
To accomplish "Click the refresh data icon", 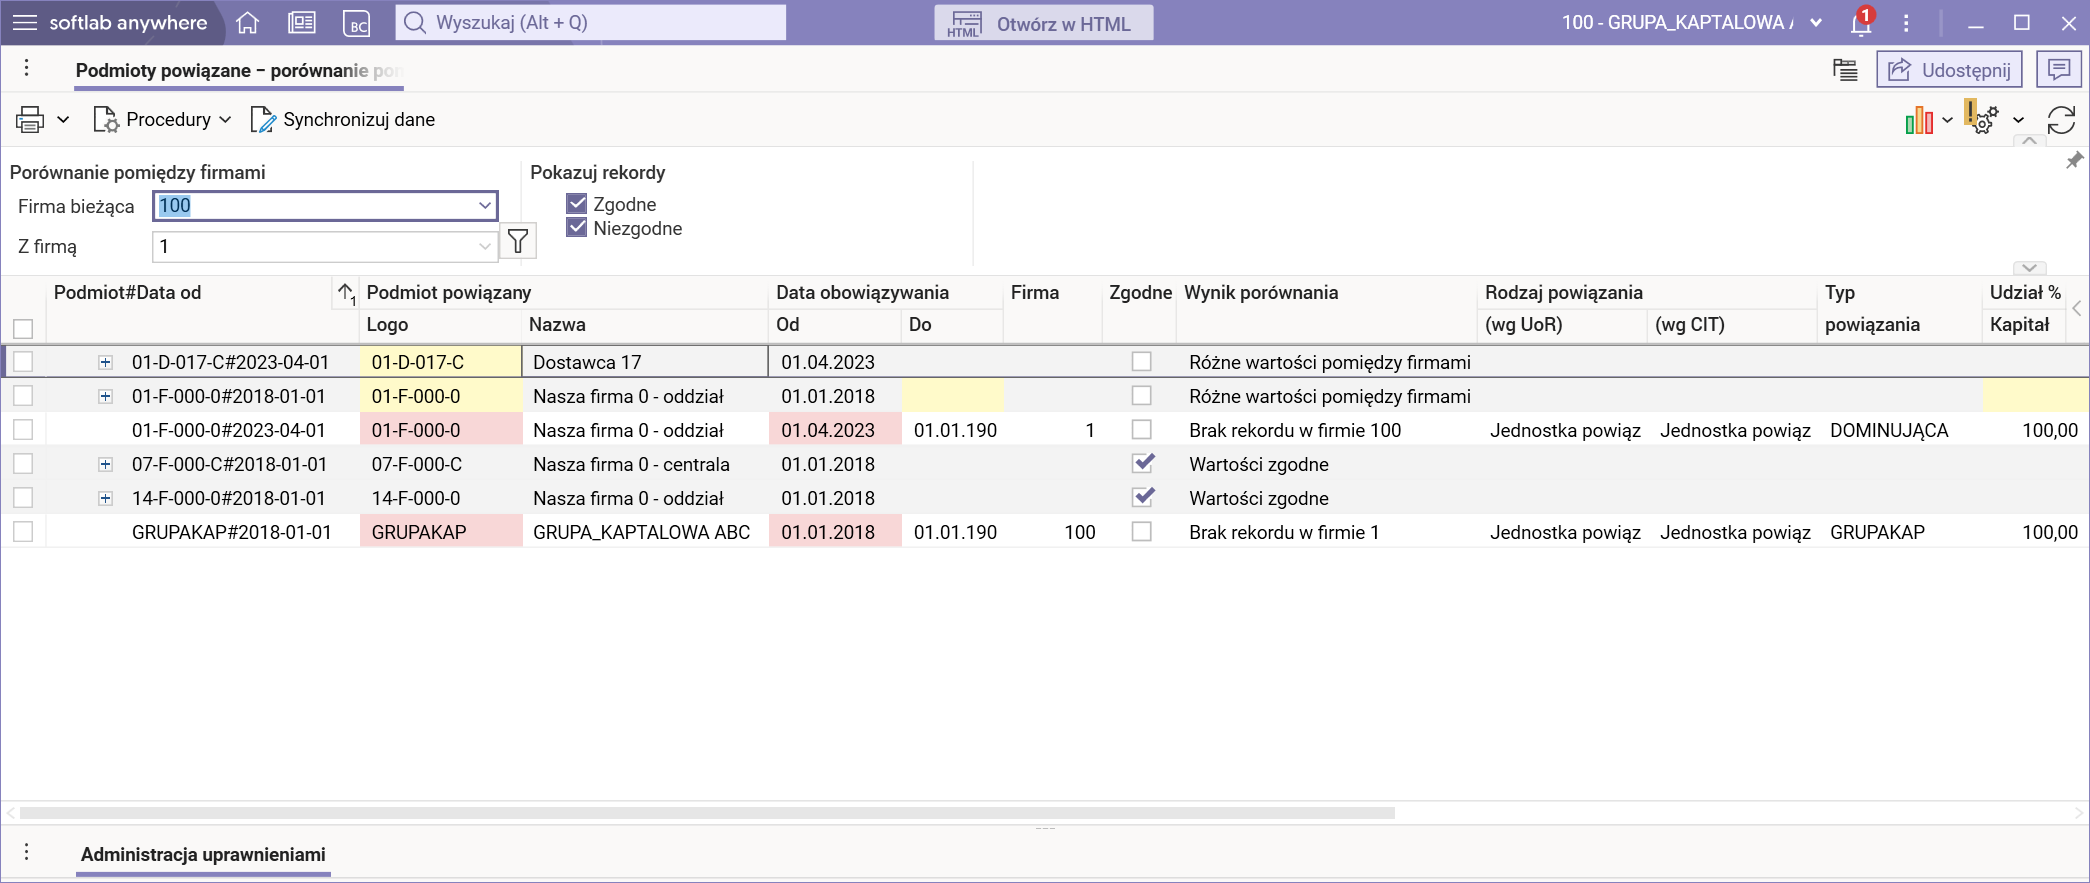I will (x=2061, y=120).
